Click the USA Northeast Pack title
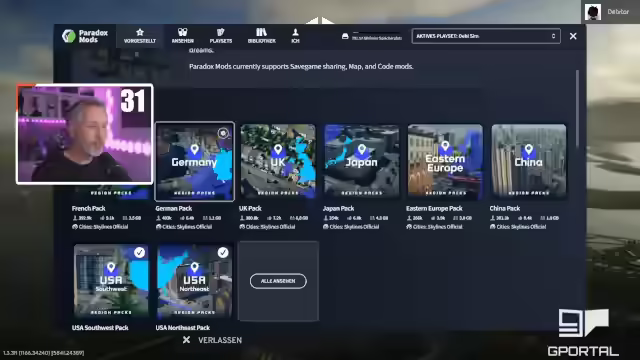 182,328
